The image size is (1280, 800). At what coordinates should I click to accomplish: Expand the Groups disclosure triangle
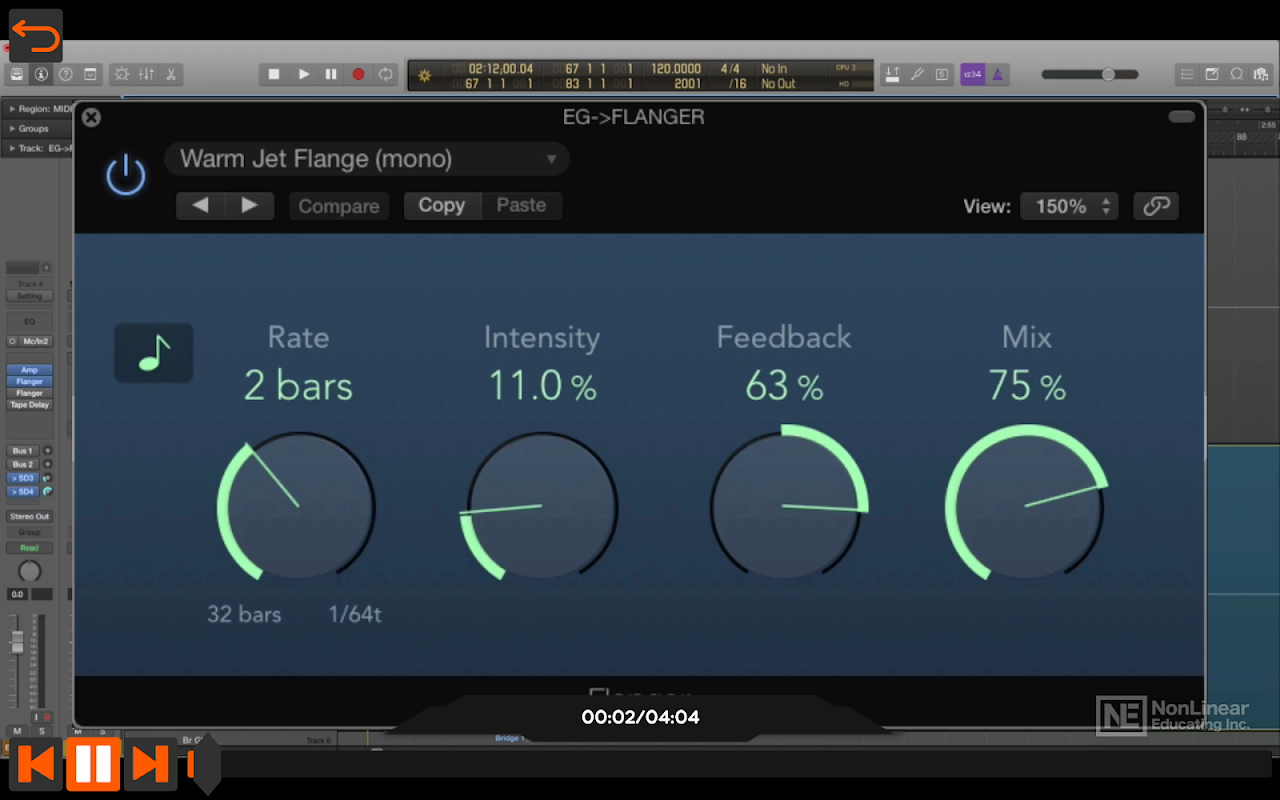point(12,128)
